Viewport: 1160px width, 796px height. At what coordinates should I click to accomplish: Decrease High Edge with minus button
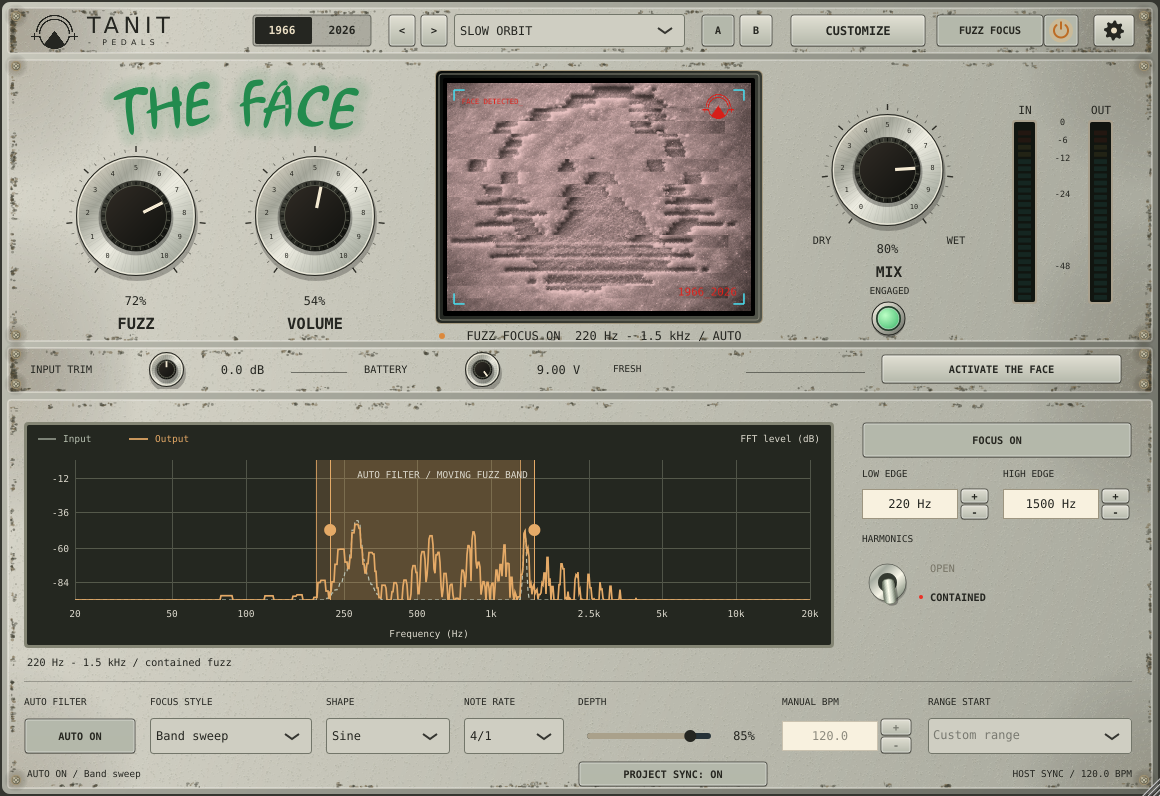pyautogui.click(x=1115, y=512)
